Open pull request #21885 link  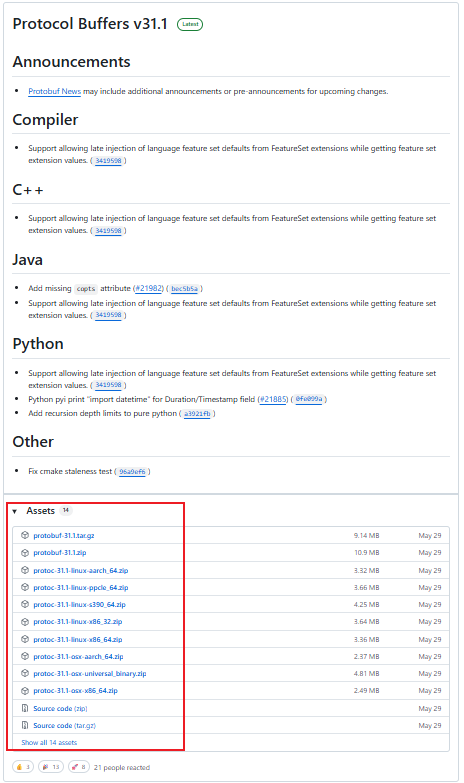point(273,399)
